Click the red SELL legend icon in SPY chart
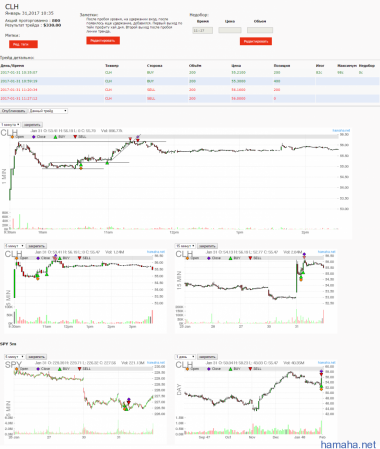 pos(79,369)
